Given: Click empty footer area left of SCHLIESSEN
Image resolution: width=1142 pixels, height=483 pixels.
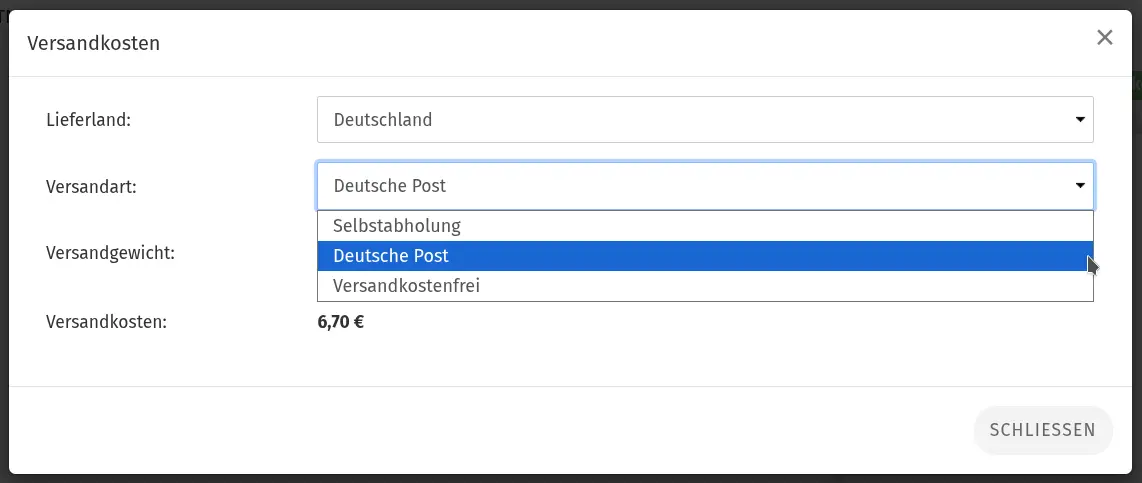Looking at the screenshot, I should 488,430.
